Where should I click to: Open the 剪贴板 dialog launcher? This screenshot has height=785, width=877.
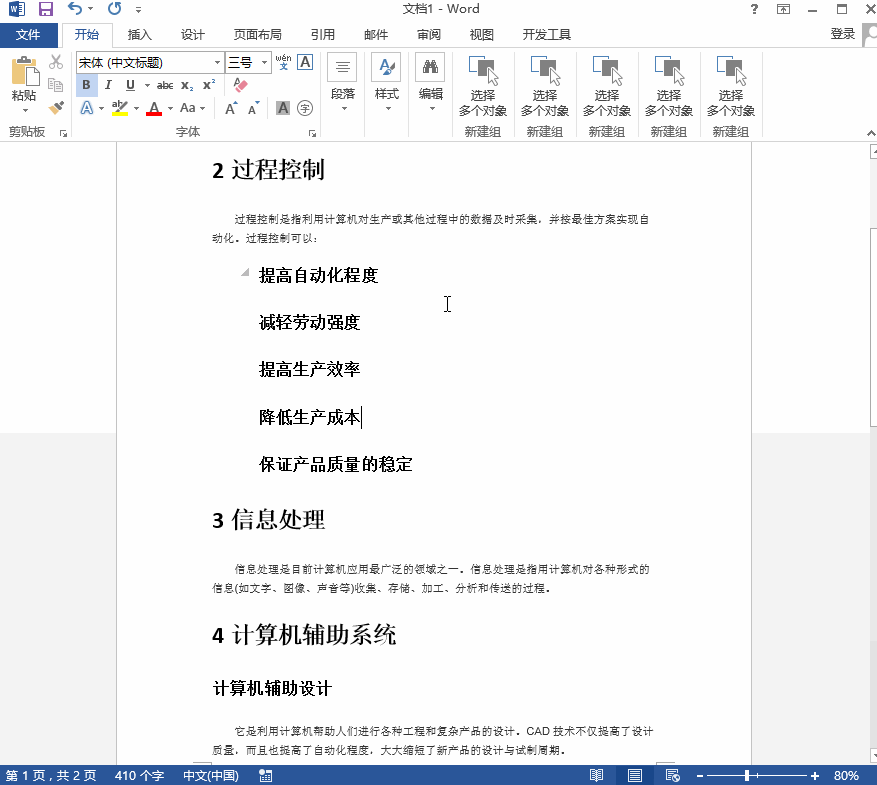(63, 134)
